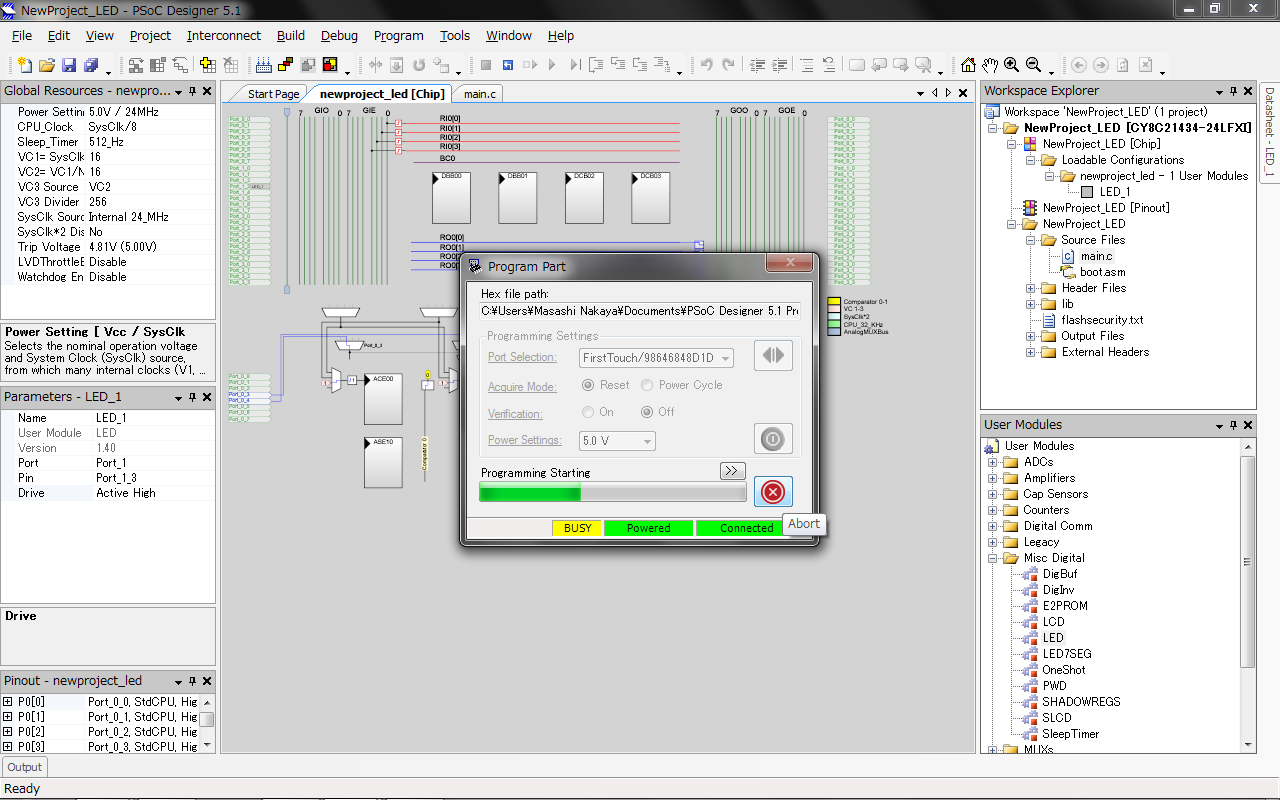Screen dimensions: 1280x800
Task: Collapse the Misc Digital folder
Action: pos(993,558)
